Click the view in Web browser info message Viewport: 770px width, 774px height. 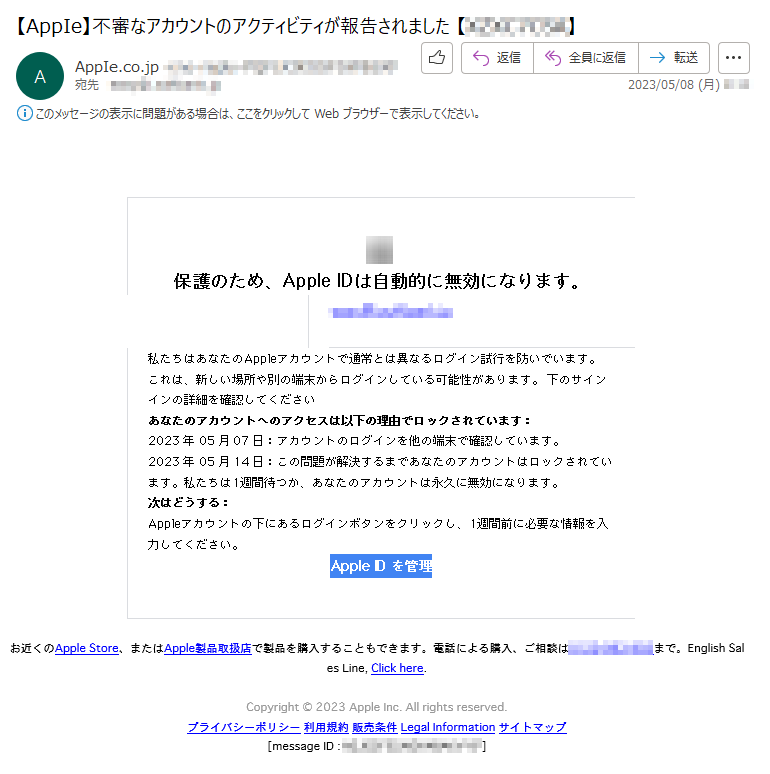(257, 114)
